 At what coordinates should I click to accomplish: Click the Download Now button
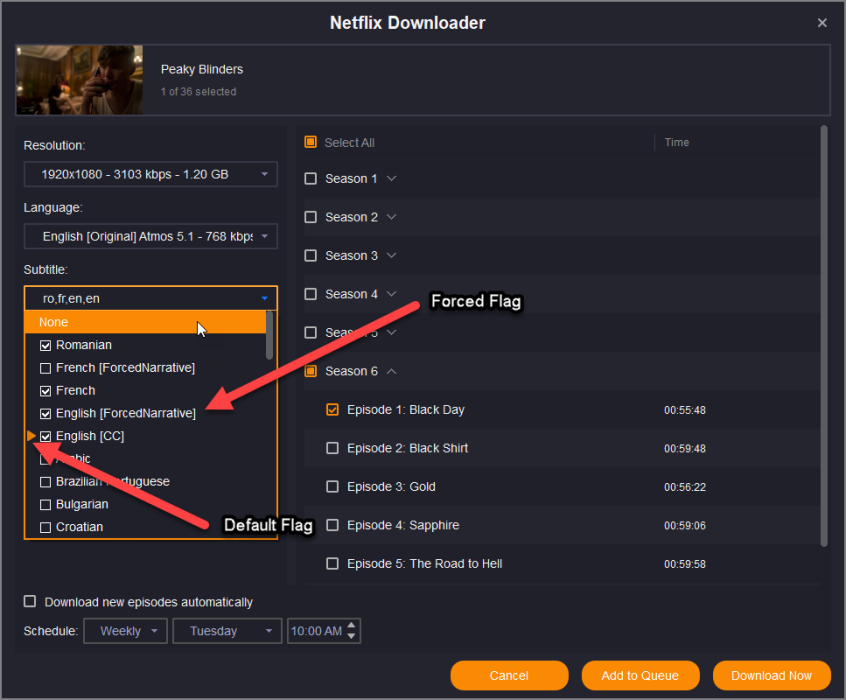(771, 676)
